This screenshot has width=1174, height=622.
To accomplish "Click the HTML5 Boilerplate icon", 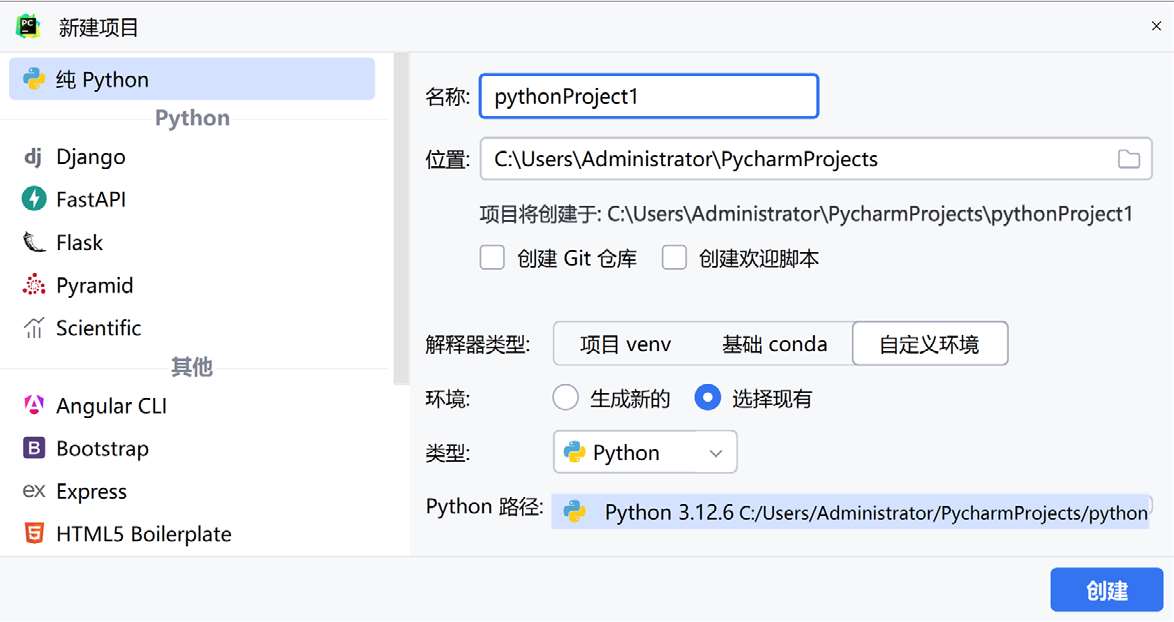I will coord(34,534).
